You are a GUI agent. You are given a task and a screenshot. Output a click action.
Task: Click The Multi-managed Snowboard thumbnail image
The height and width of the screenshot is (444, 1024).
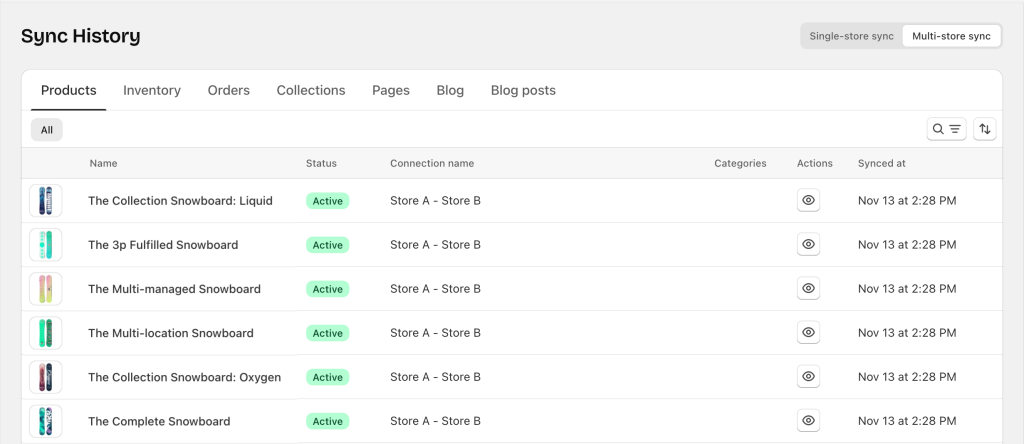point(46,289)
